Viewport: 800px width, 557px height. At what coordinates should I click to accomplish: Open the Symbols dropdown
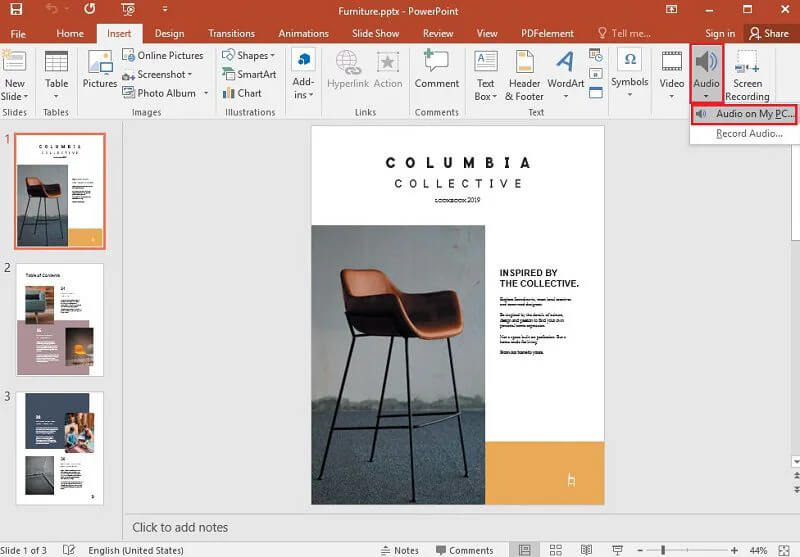[630, 74]
